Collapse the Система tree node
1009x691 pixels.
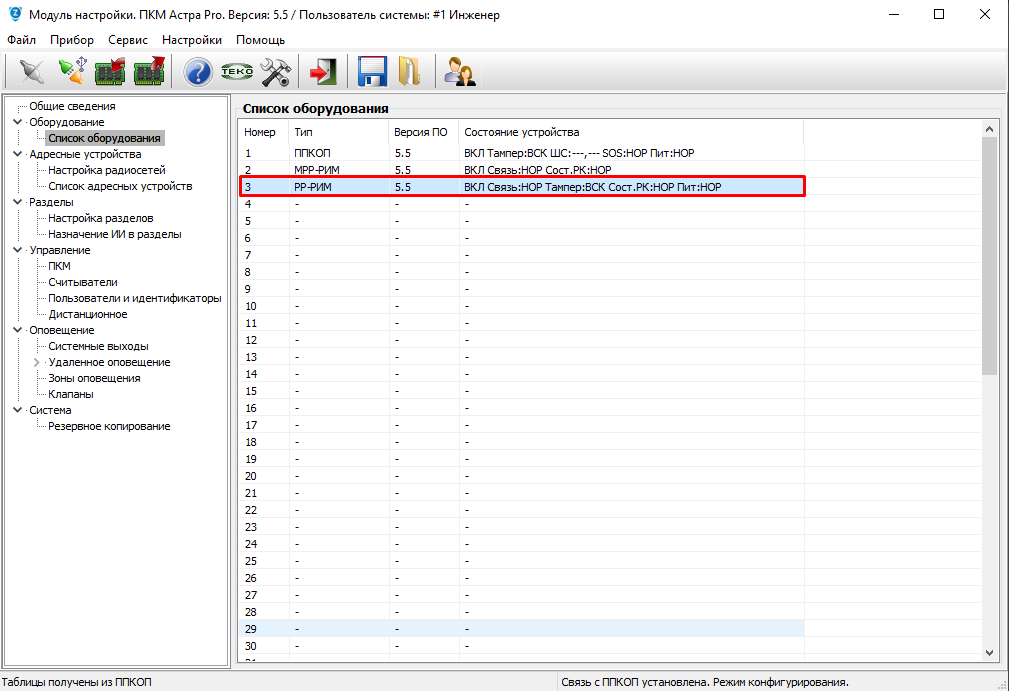(17, 410)
